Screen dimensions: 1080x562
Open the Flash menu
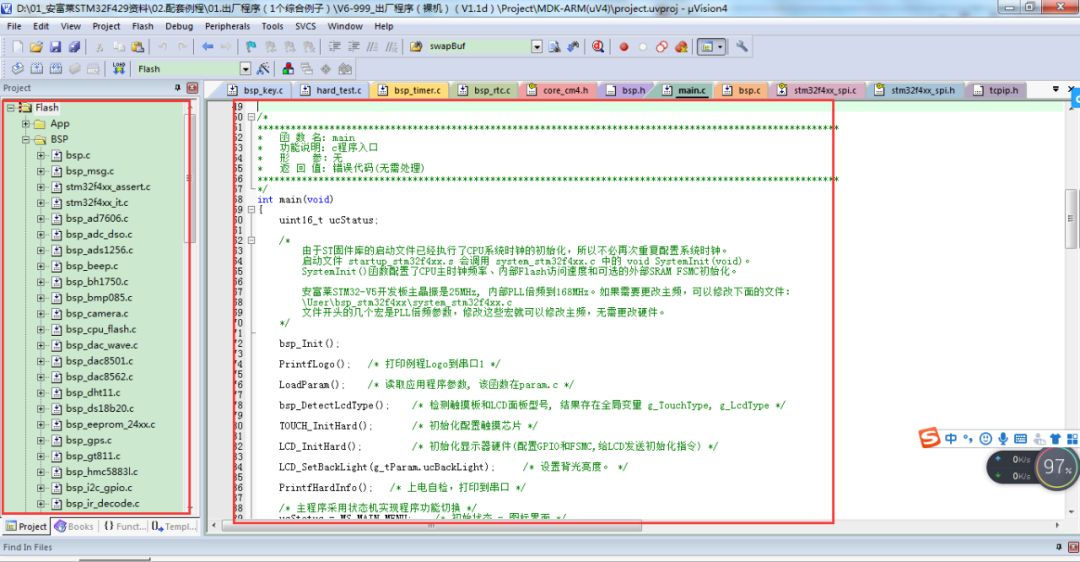point(143,26)
